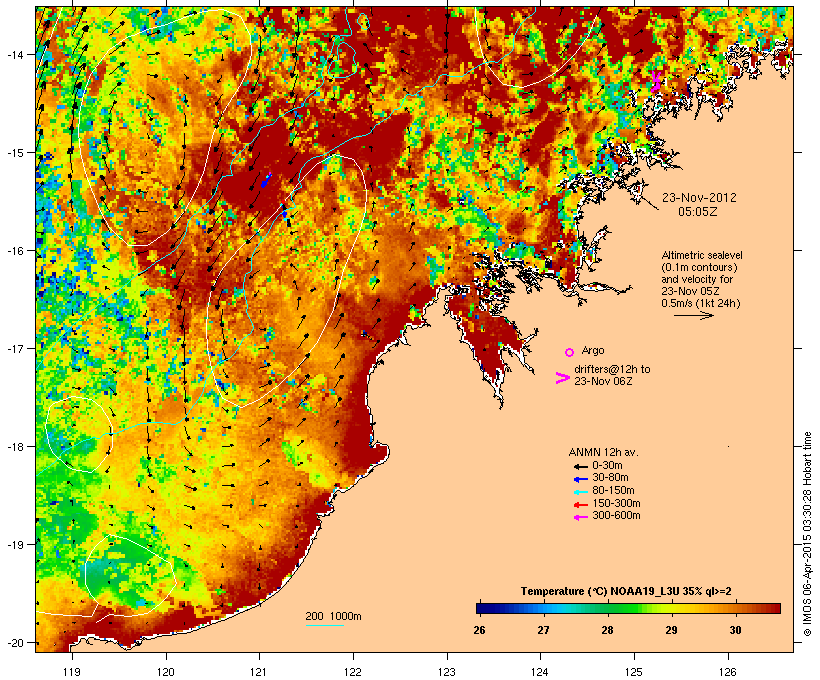Click the -15 latitude axis label
The width and height of the screenshot is (820, 680).
14,153
